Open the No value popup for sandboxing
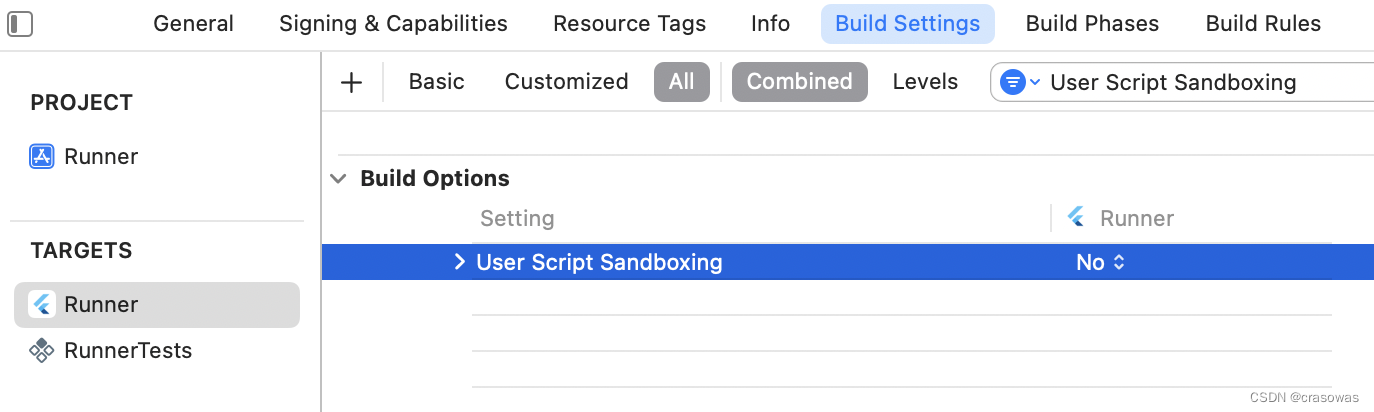 [1100, 262]
